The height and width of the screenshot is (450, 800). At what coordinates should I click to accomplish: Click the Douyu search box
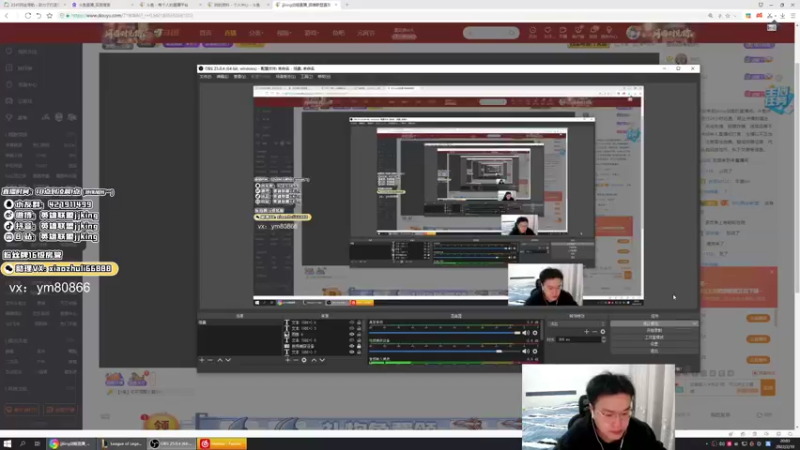point(491,33)
